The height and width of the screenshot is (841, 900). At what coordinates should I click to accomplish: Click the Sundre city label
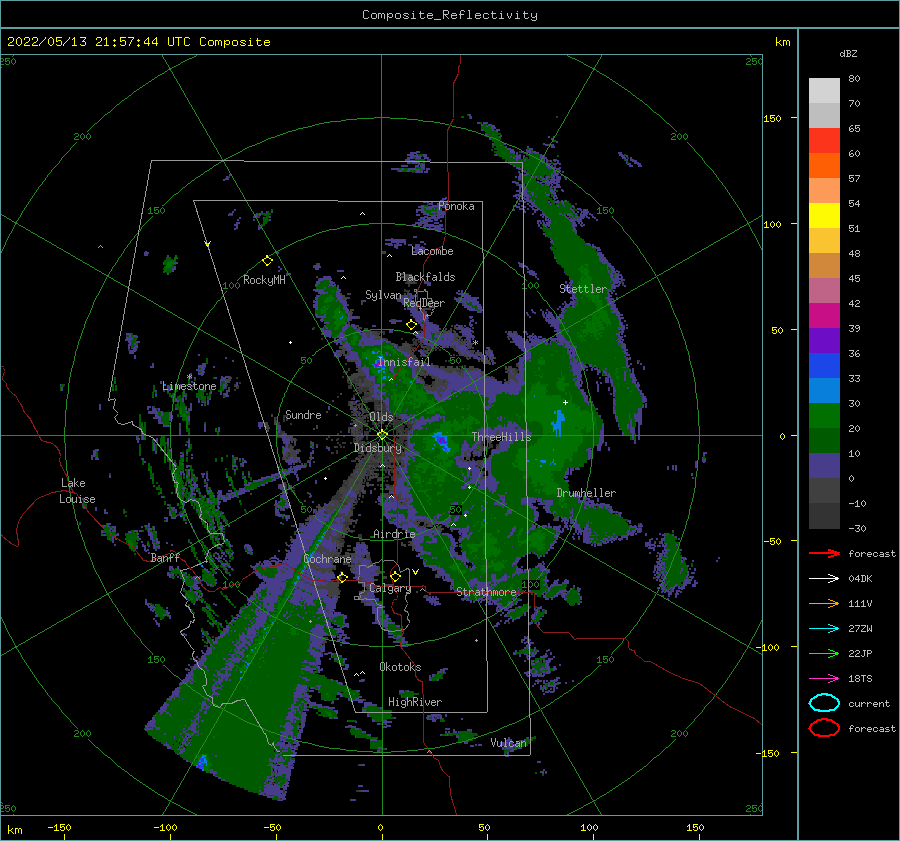pos(303,414)
